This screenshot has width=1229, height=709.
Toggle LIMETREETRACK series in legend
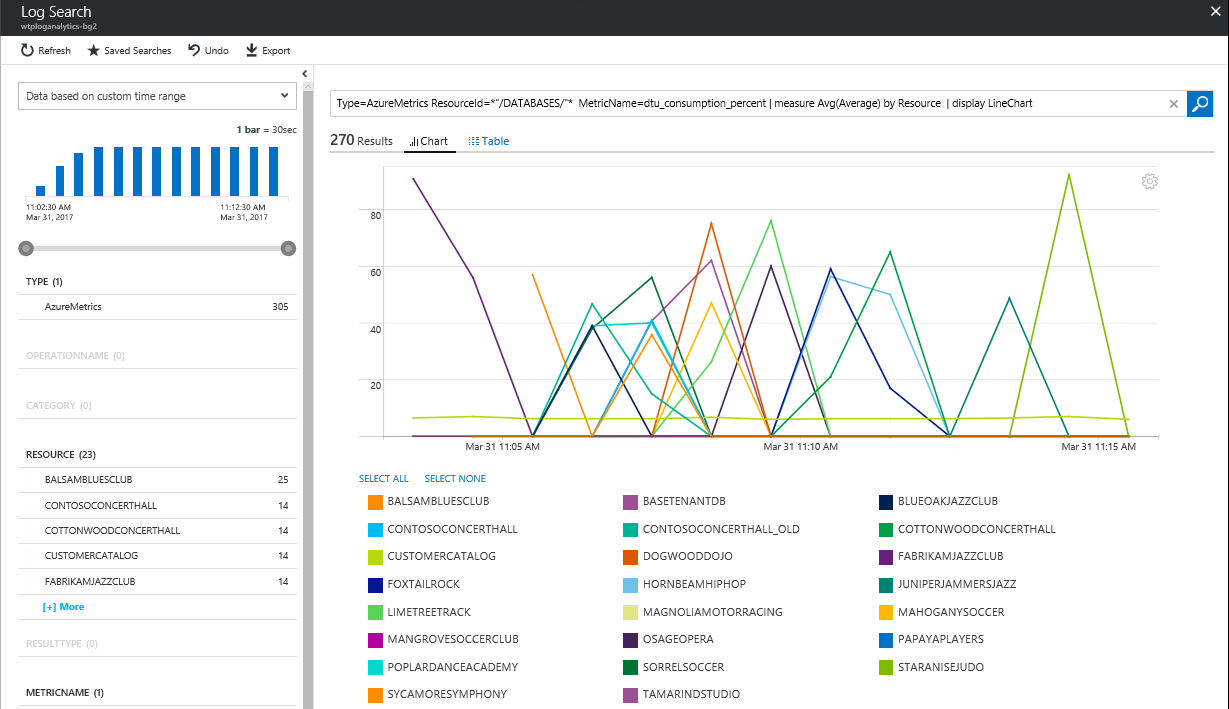(x=419, y=612)
